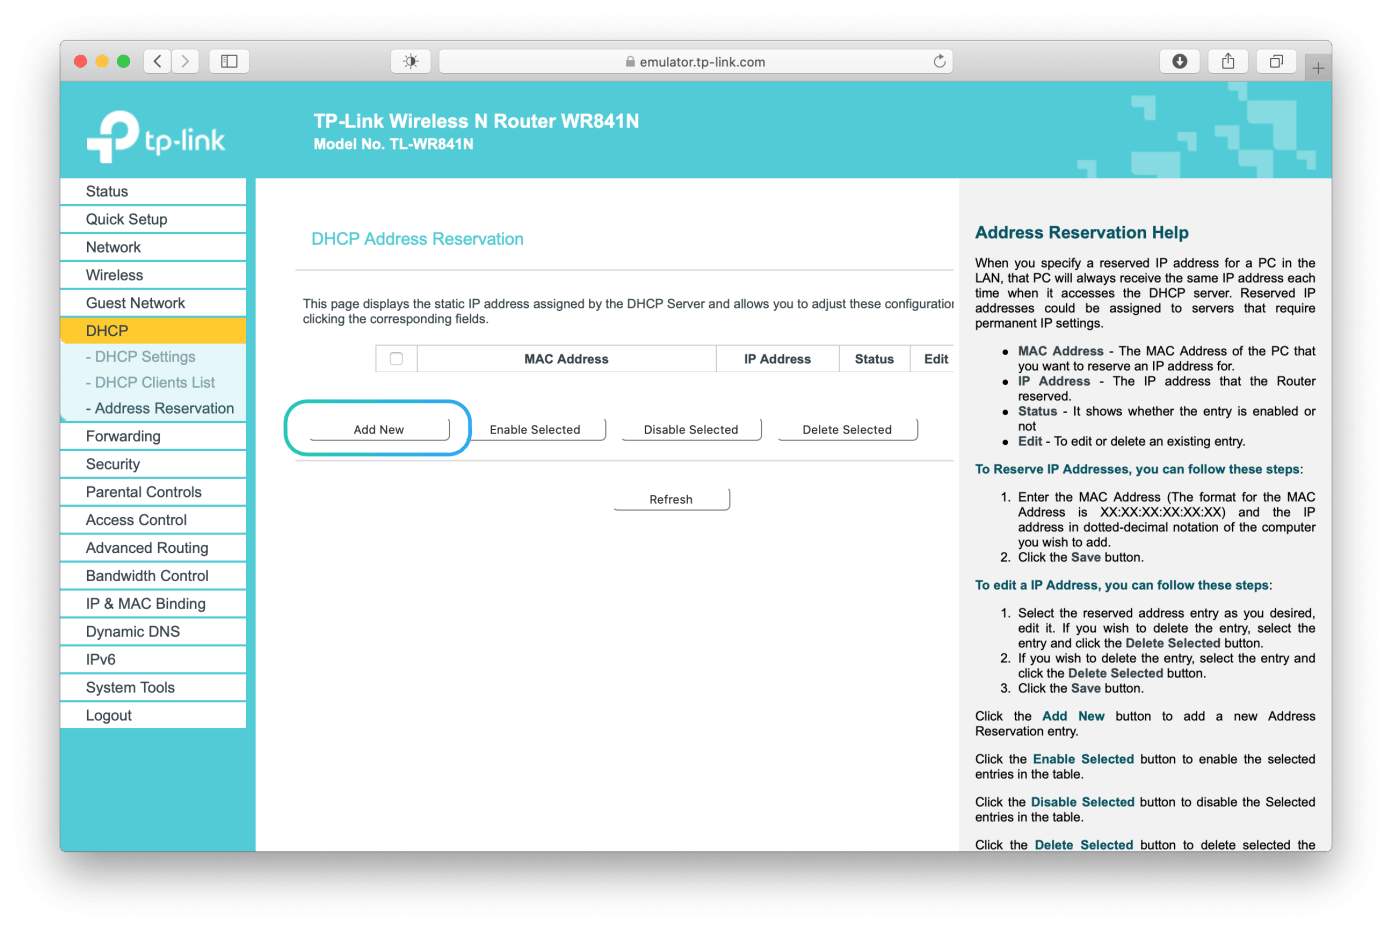1392x931 pixels.
Task: Click the MAC Address column header
Action: 566,359
